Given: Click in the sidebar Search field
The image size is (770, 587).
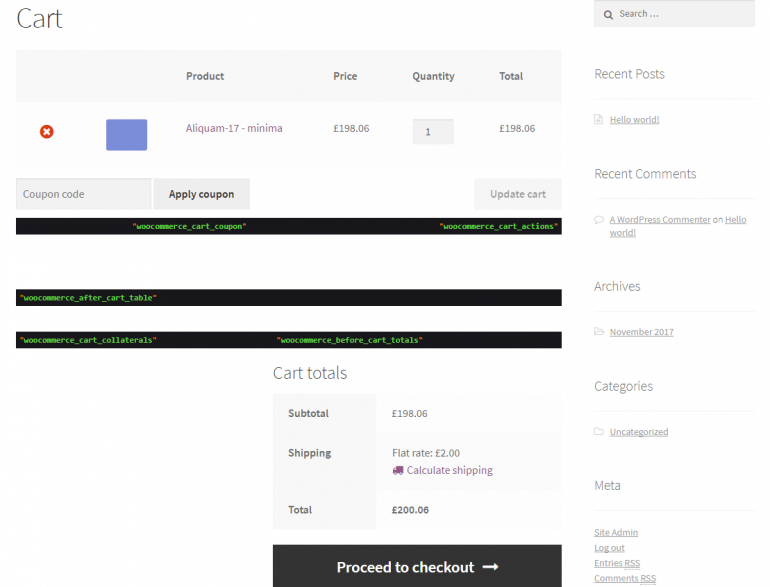Looking at the screenshot, I should (x=682, y=14).
